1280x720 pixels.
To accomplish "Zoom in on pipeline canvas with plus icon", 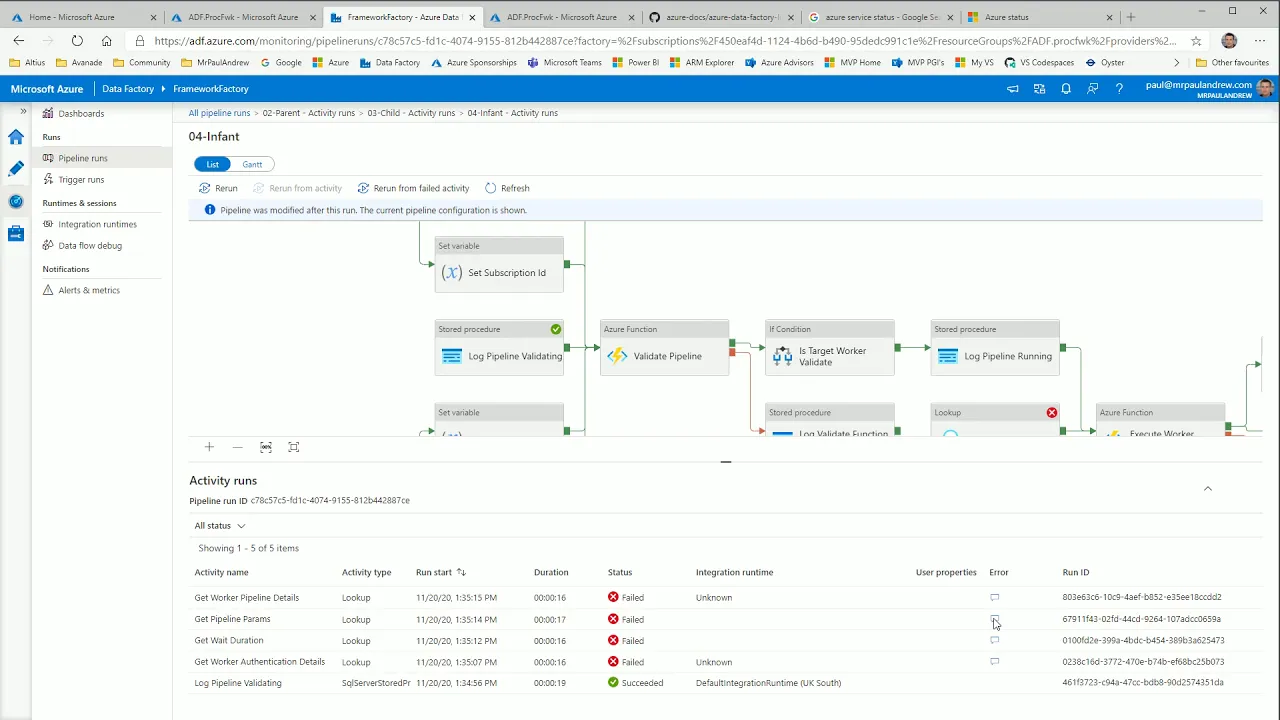I will [x=209, y=447].
